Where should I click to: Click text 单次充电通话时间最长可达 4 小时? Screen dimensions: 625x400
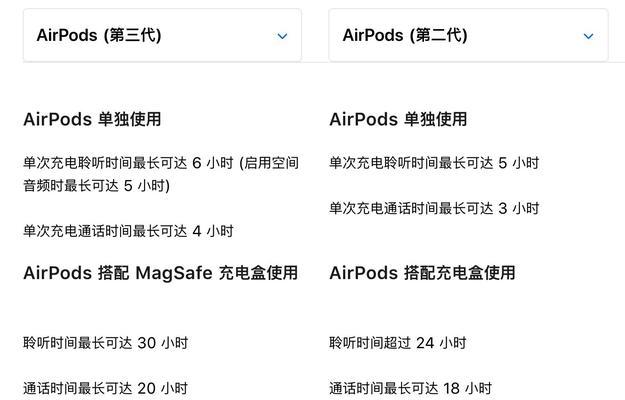(128, 231)
